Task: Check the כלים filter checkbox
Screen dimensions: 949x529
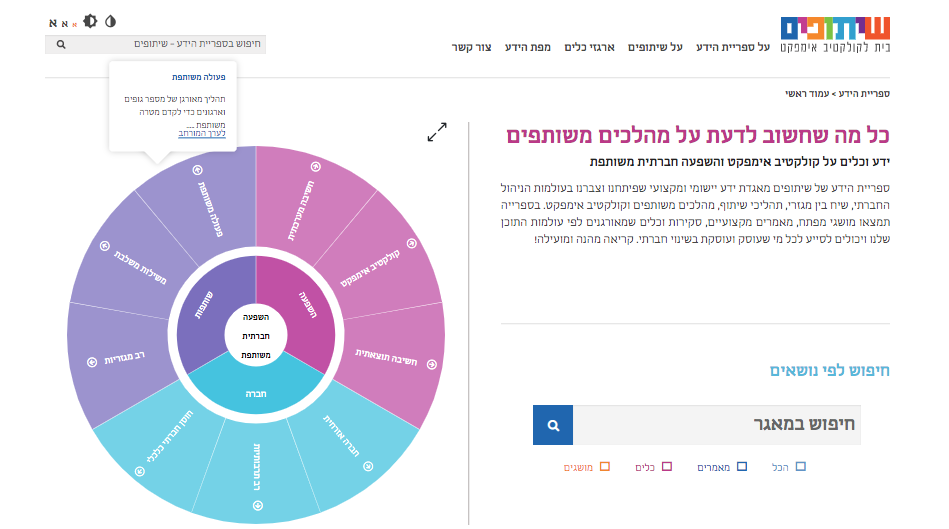Action: coord(667,466)
